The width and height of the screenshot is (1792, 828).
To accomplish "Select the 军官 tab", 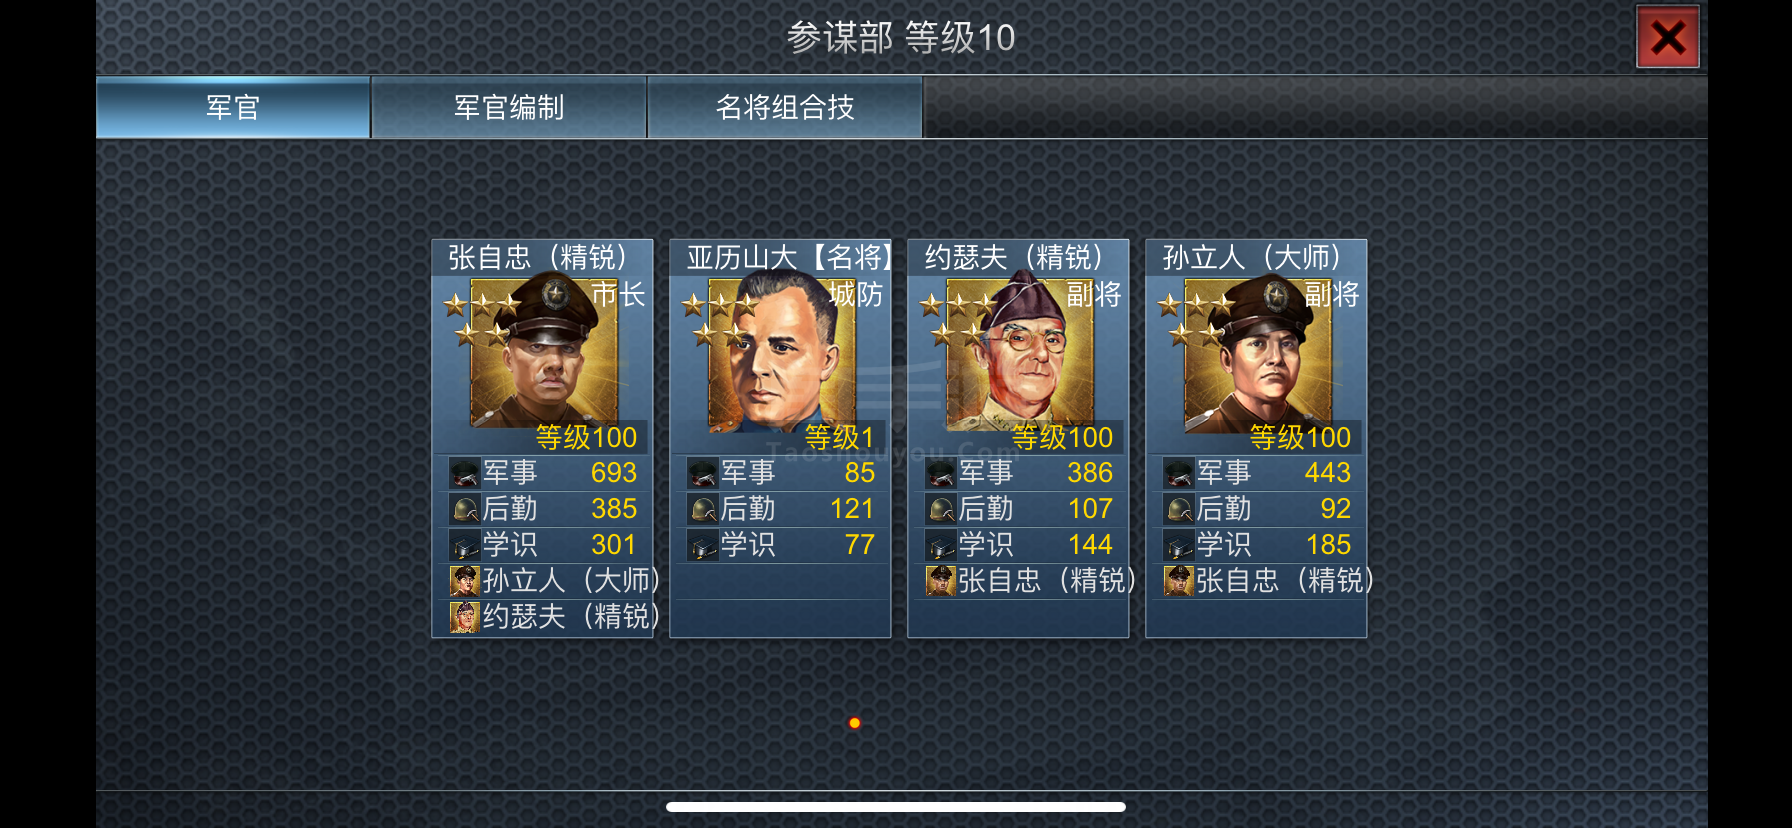I will point(233,107).
